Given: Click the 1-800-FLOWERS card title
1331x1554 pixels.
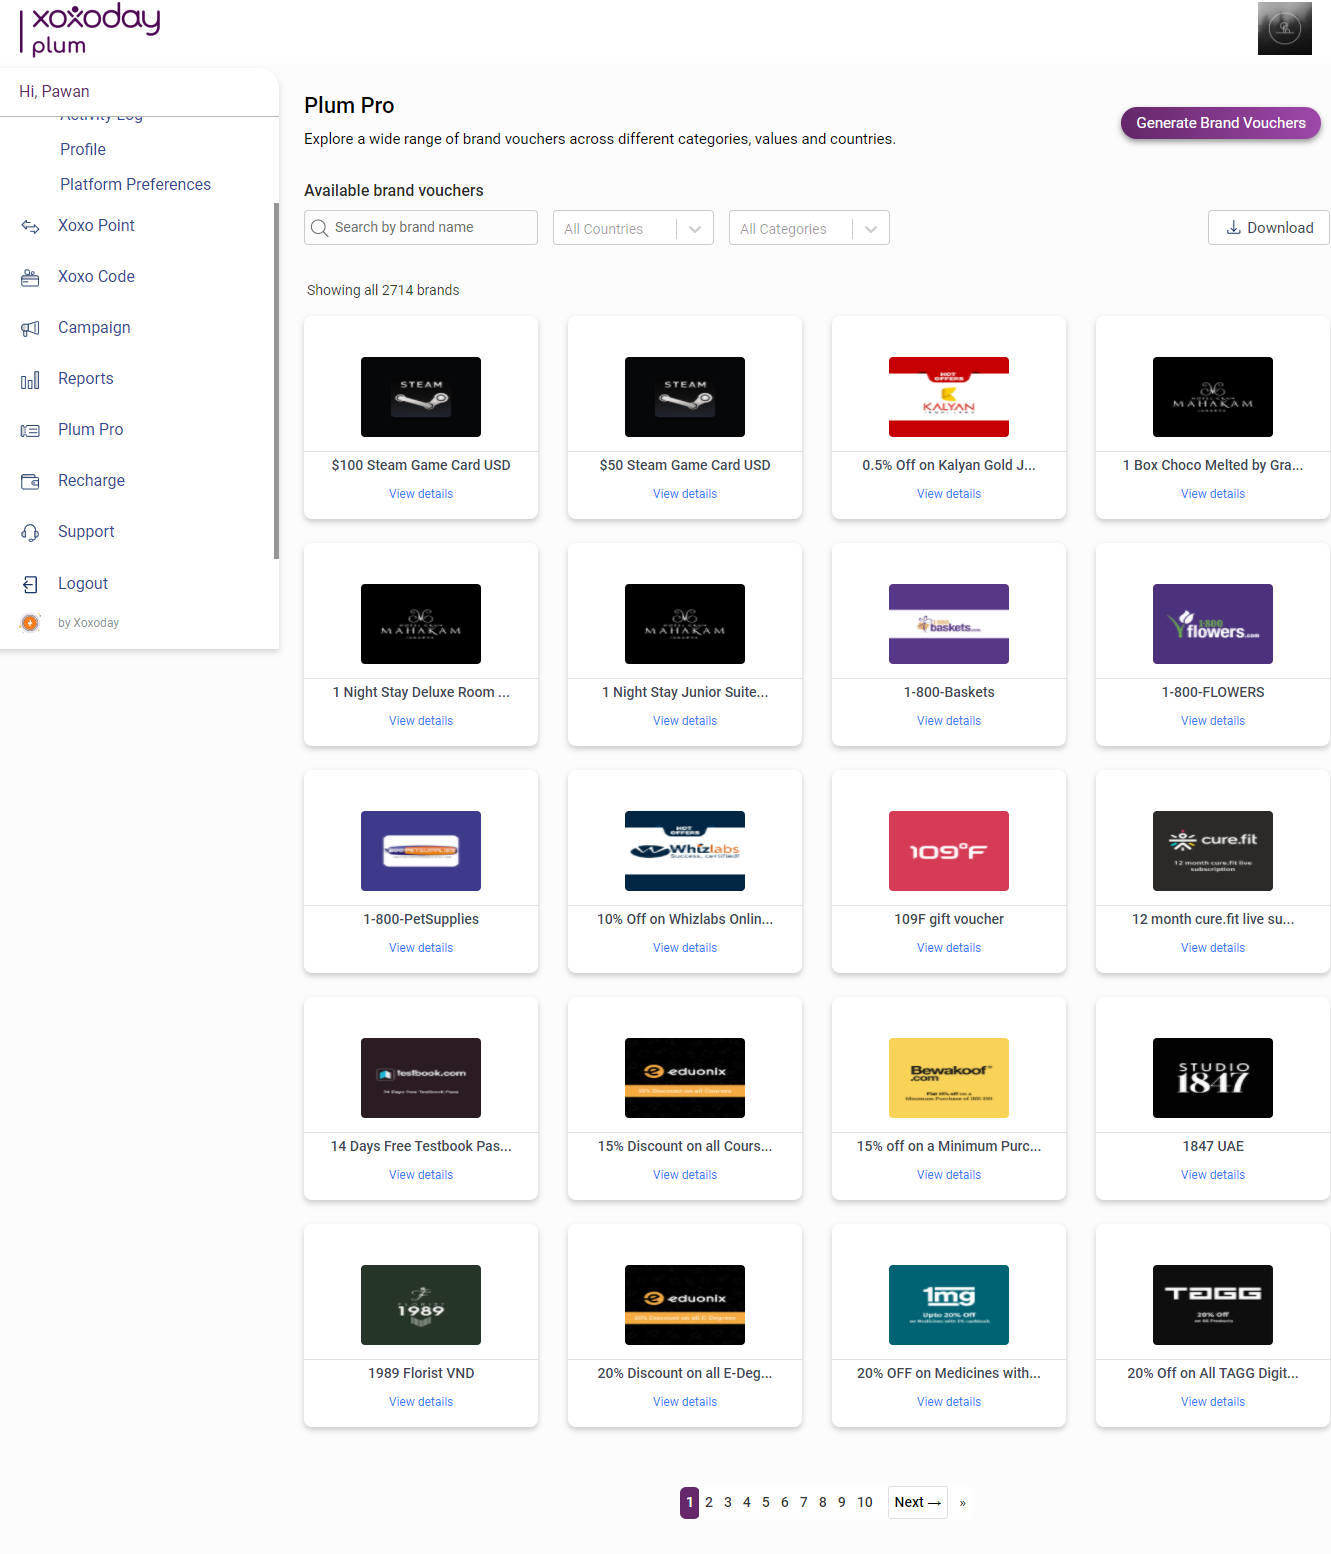Looking at the screenshot, I should point(1213,692).
